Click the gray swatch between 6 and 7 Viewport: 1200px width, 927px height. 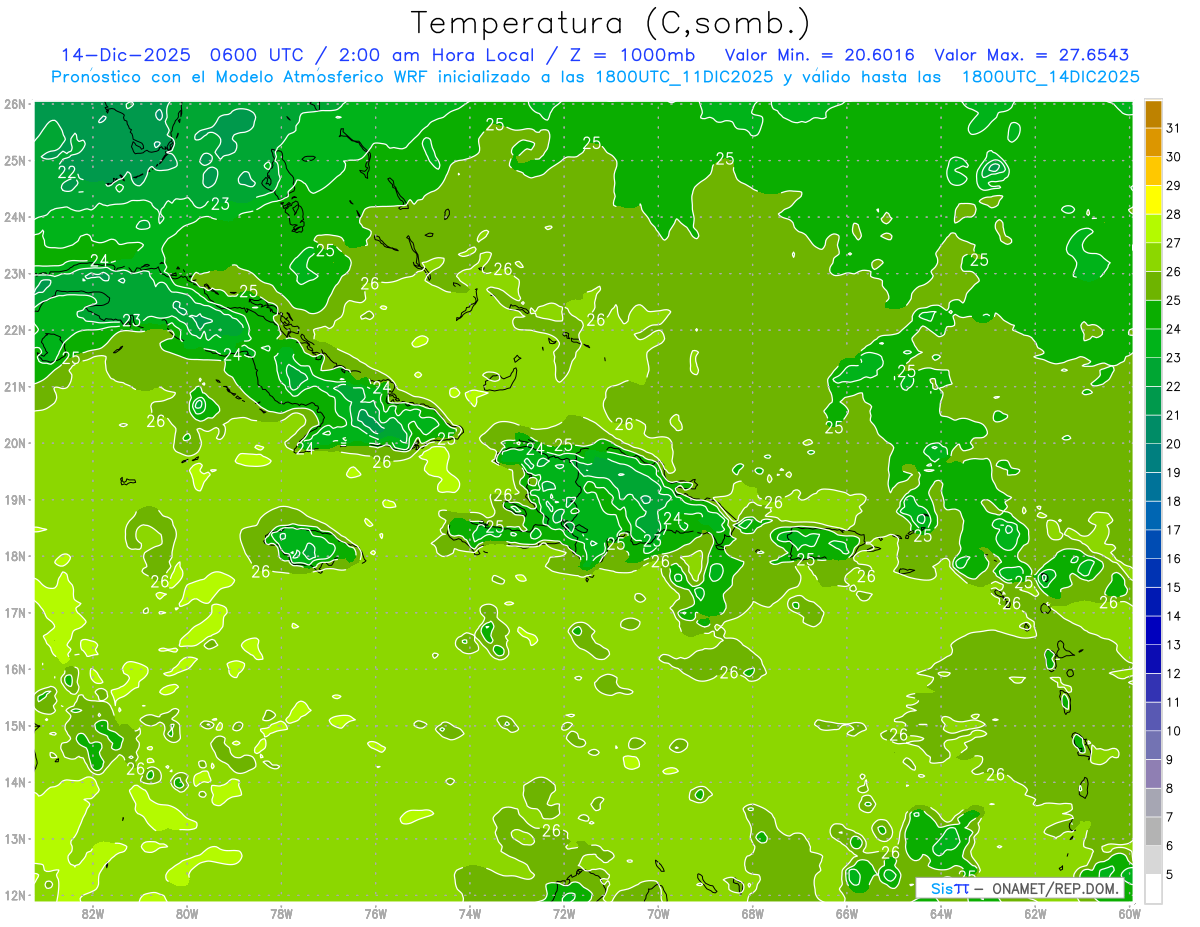1153,831
